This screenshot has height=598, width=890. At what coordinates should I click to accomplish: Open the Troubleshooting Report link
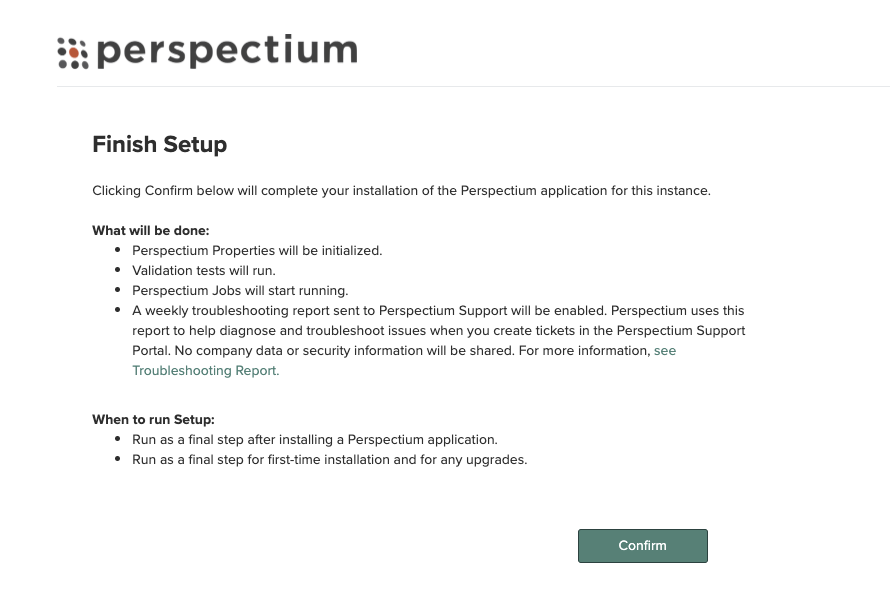[205, 370]
